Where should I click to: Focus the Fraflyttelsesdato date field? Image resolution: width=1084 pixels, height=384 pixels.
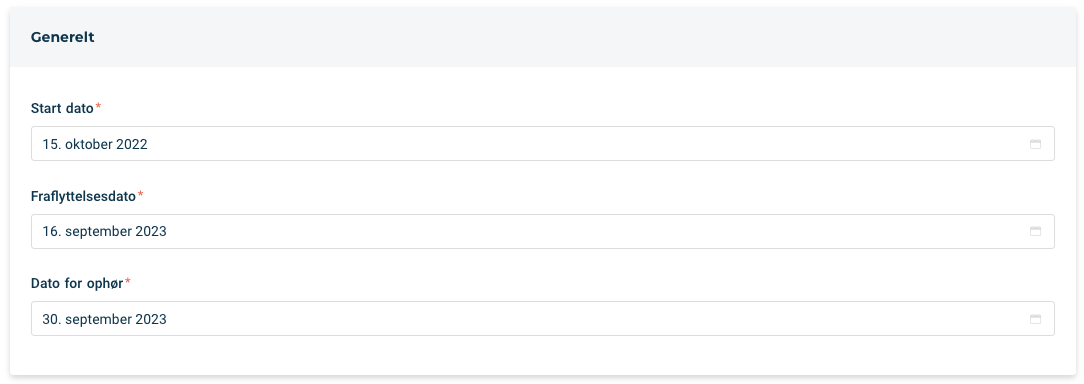click(543, 231)
